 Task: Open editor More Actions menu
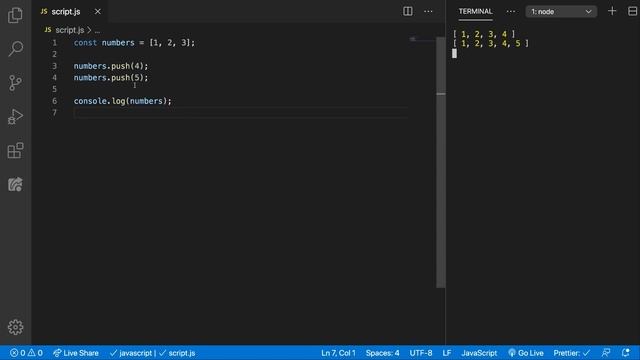coord(428,11)
